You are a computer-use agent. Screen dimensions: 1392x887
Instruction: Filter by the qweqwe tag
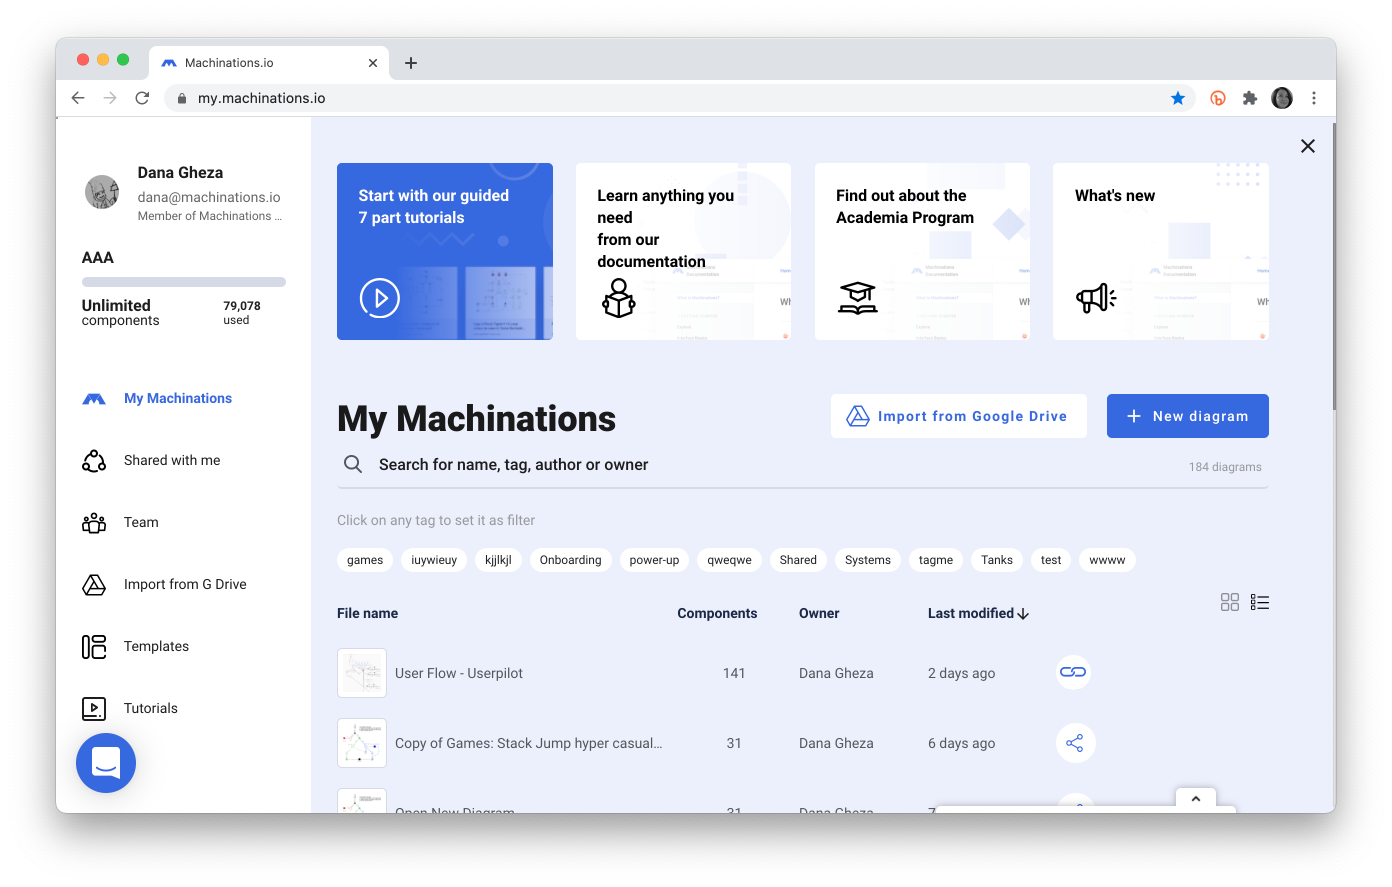tap(730, 560)
